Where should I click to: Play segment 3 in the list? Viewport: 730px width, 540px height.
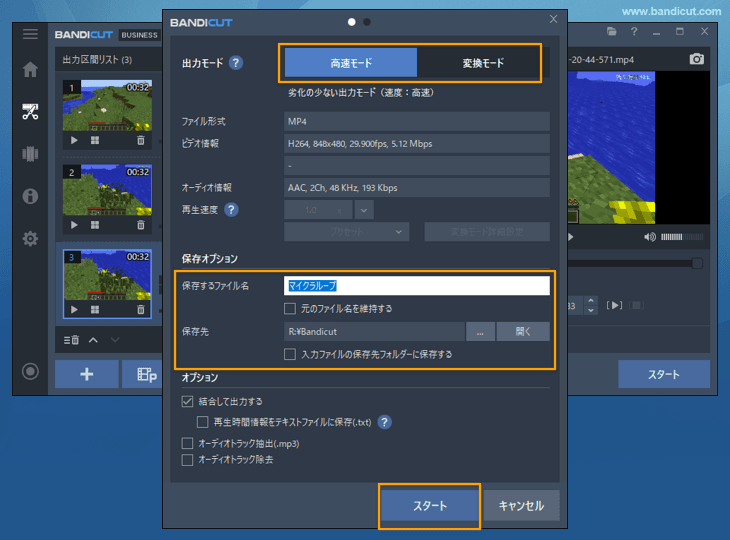coord(74,310)
